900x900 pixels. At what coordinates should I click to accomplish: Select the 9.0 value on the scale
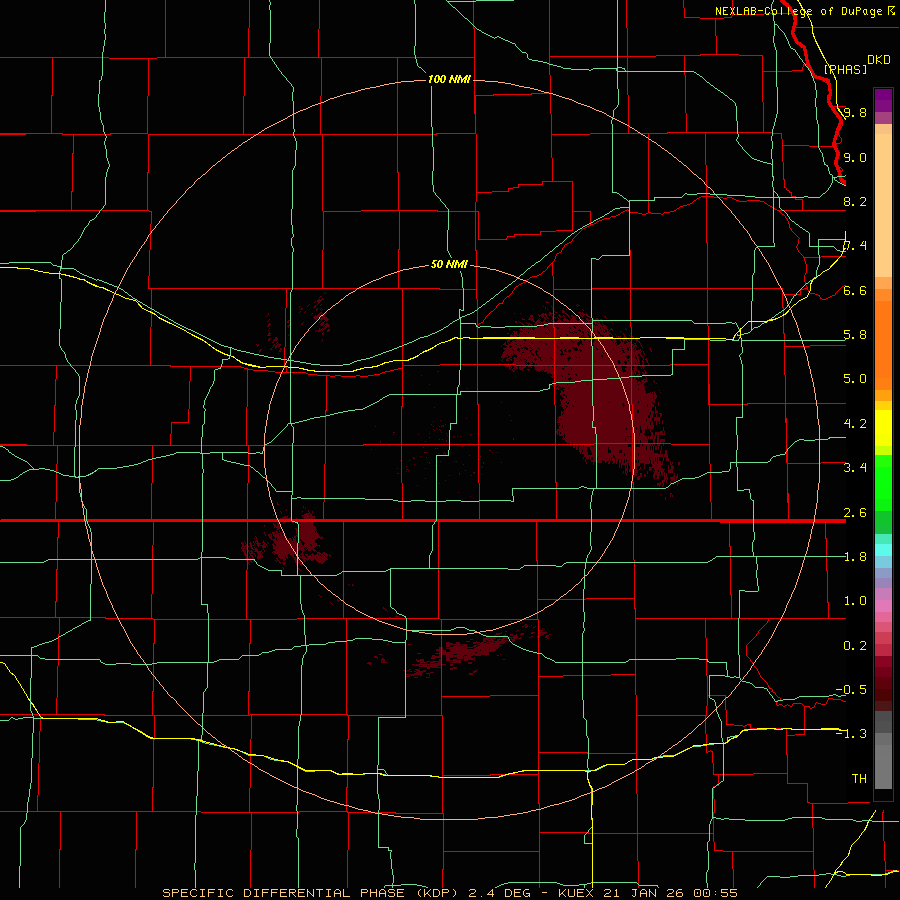(855, 157)
